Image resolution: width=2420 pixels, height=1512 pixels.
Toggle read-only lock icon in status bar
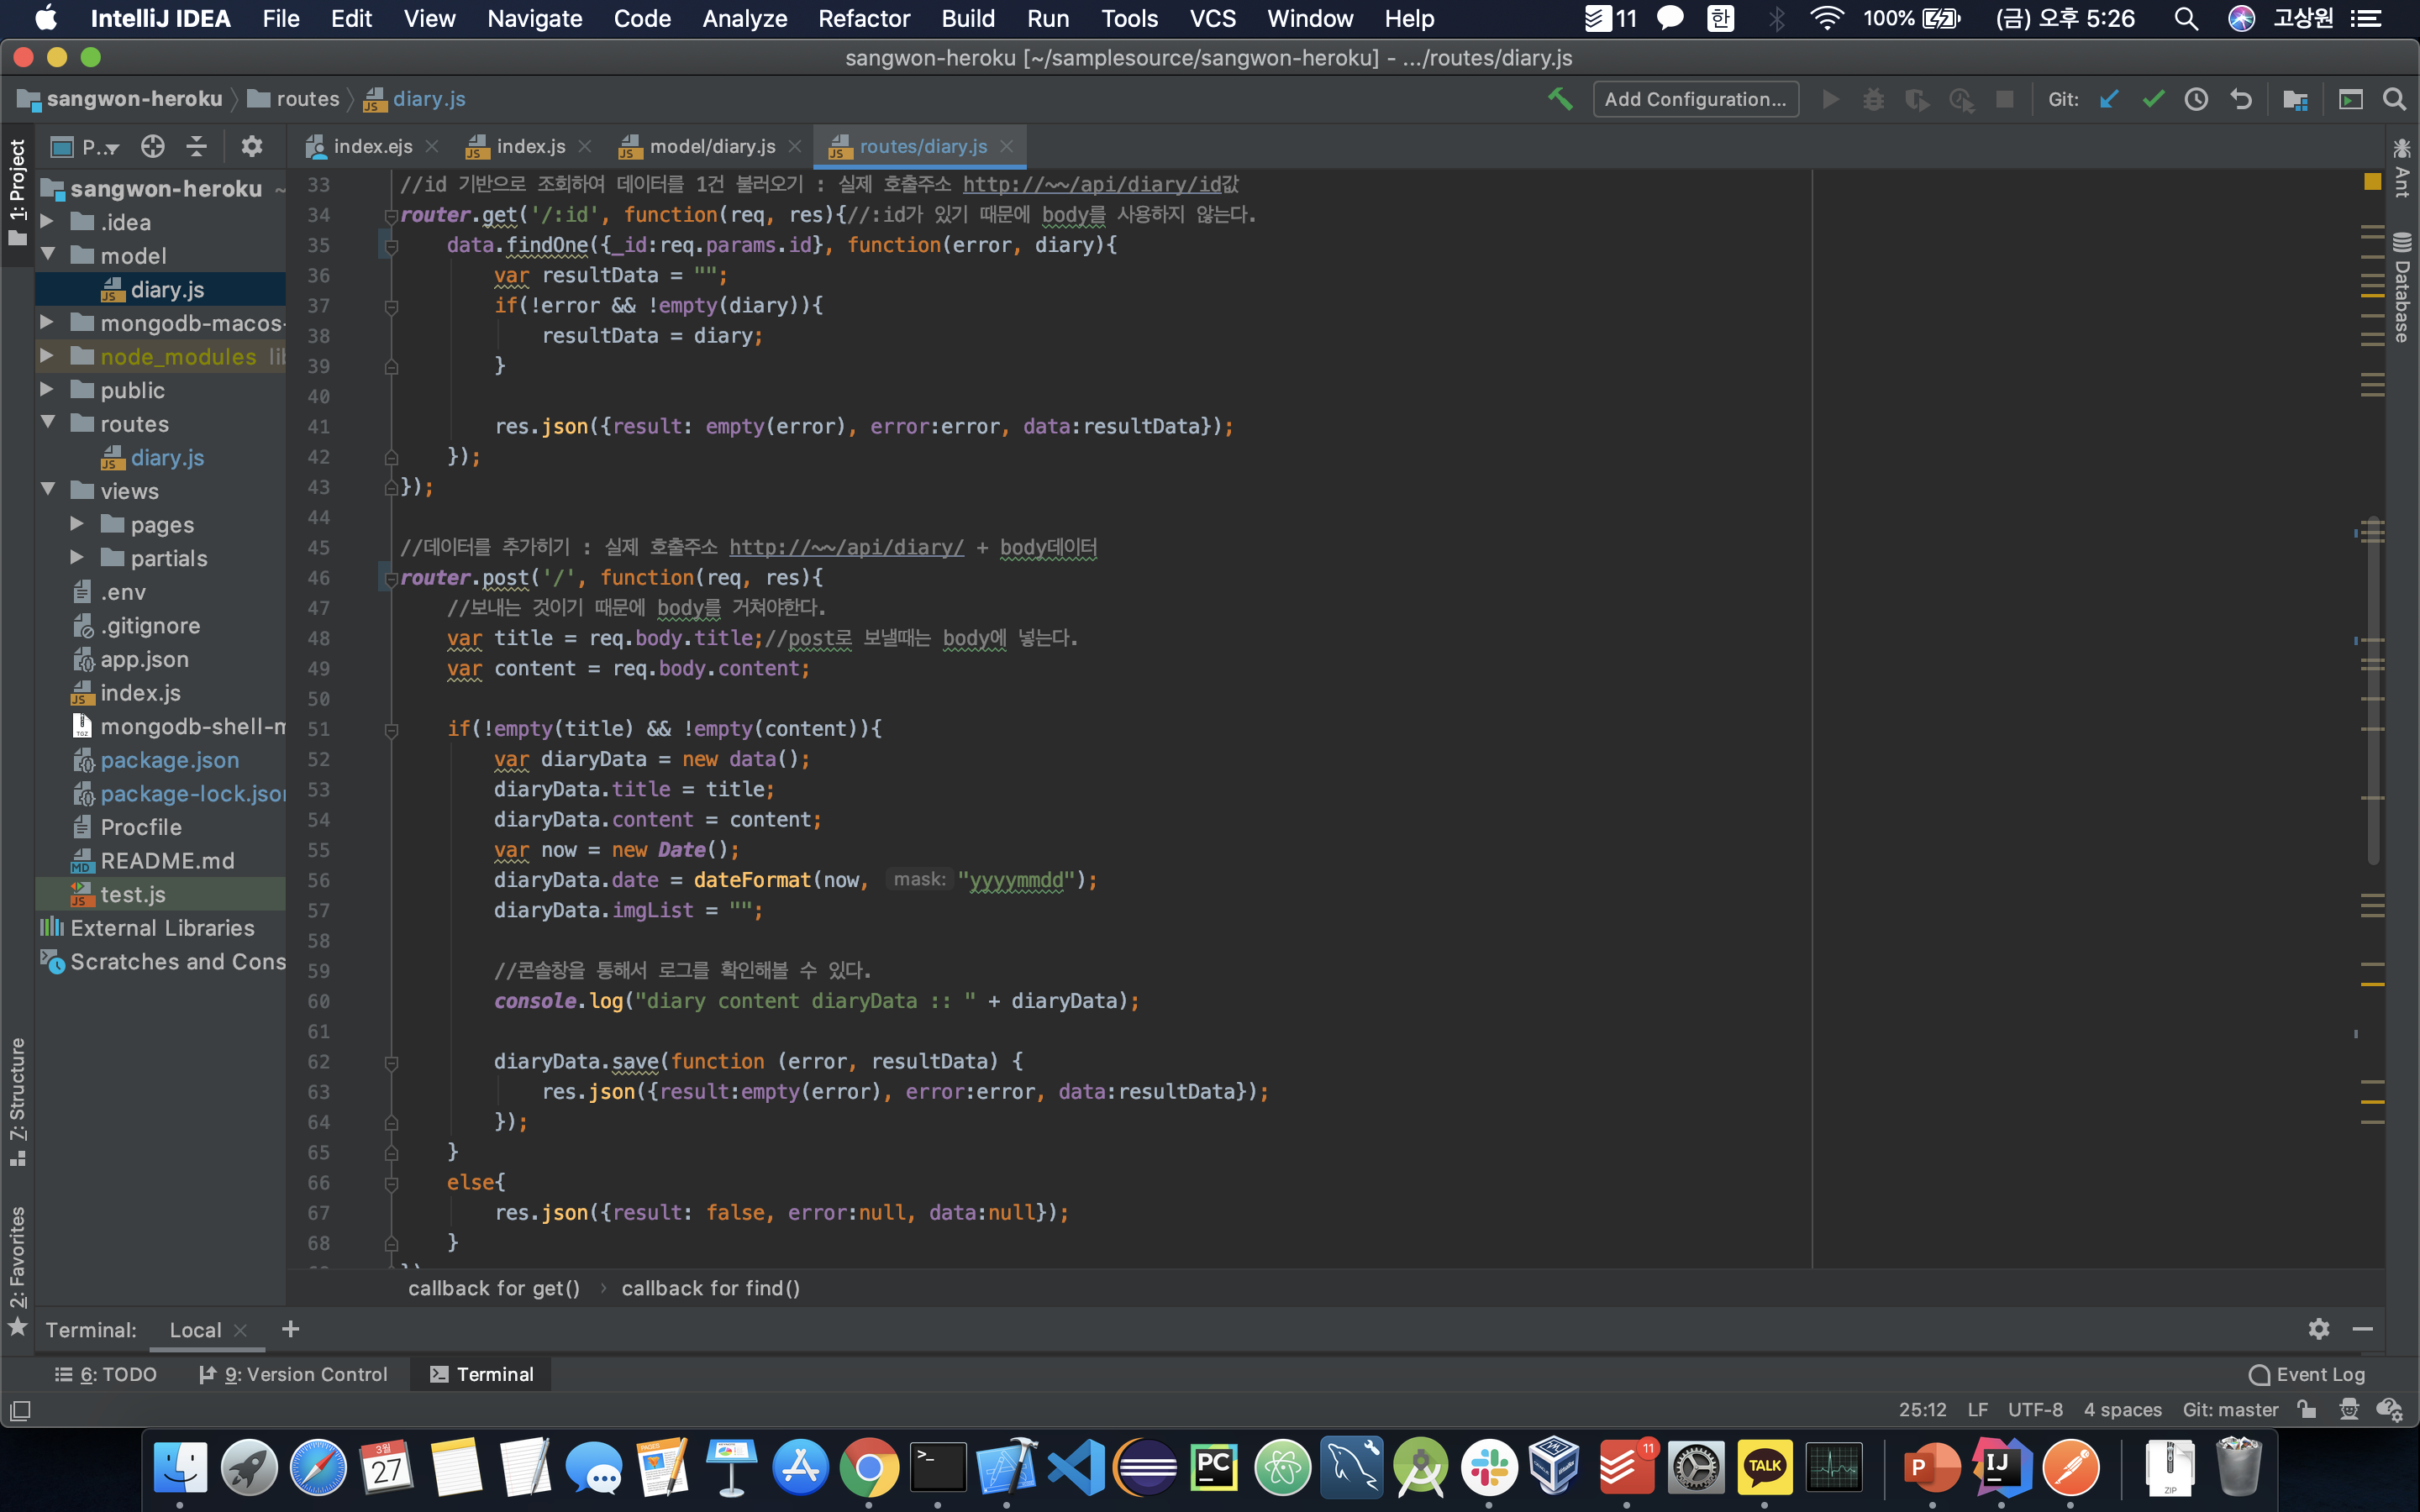(x=2307, y=1409)
